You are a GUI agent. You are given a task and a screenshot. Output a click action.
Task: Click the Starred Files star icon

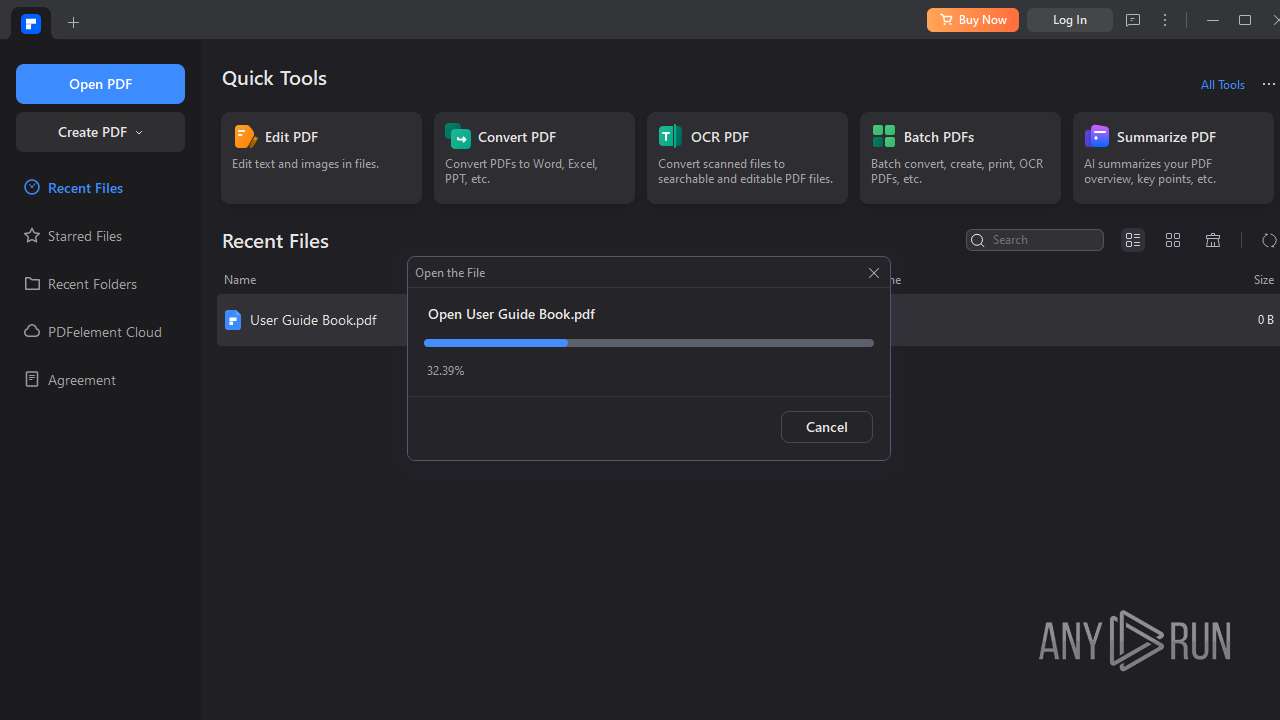(32, 236)
